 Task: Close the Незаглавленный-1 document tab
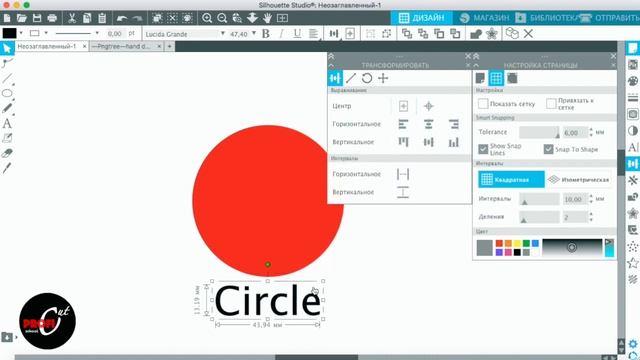pyautogui.click(x=84, y=47)
